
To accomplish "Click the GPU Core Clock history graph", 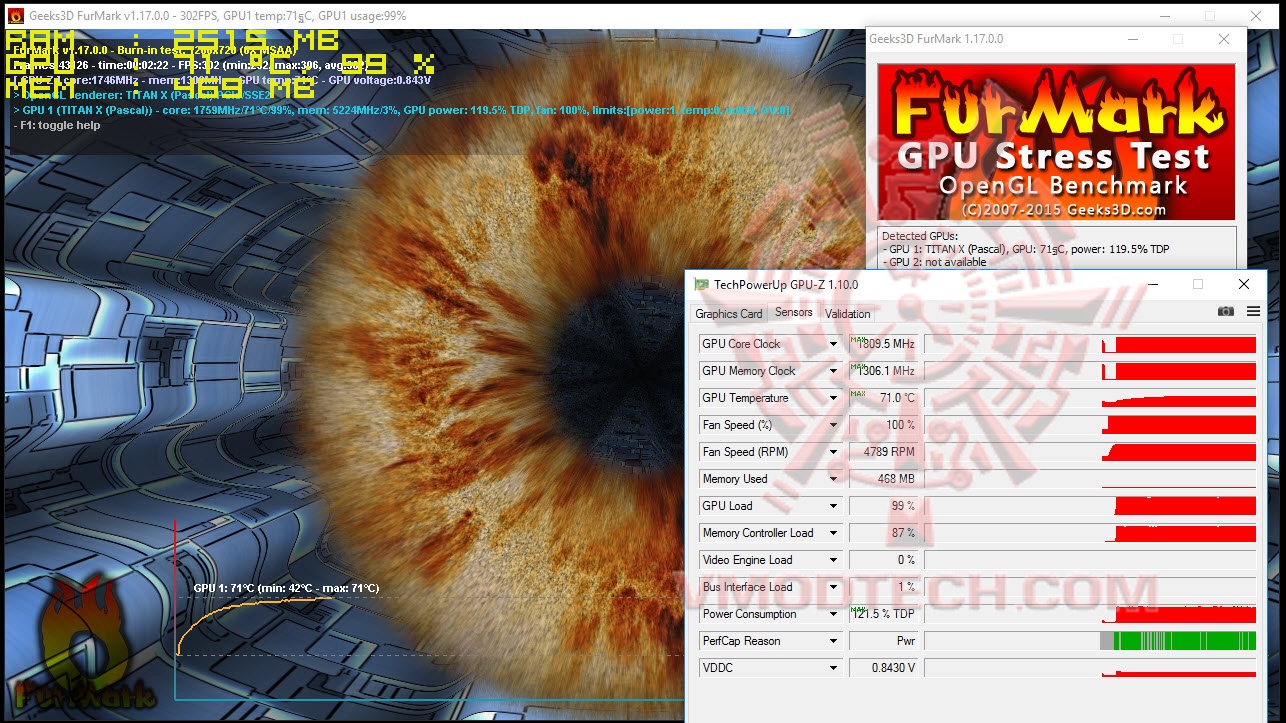I will tap(1090, 344).
